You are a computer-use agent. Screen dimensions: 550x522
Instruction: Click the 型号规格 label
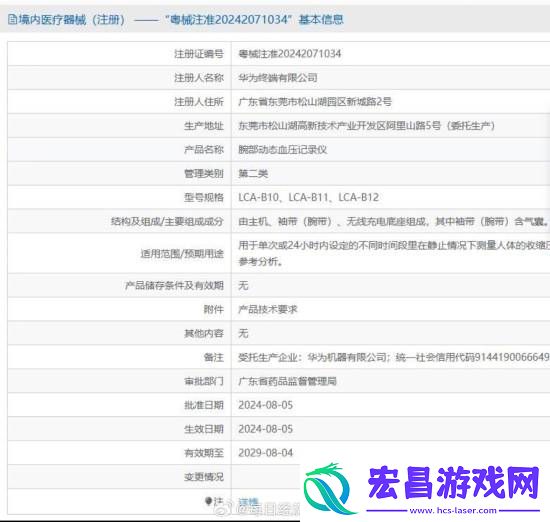pos(204,197)
